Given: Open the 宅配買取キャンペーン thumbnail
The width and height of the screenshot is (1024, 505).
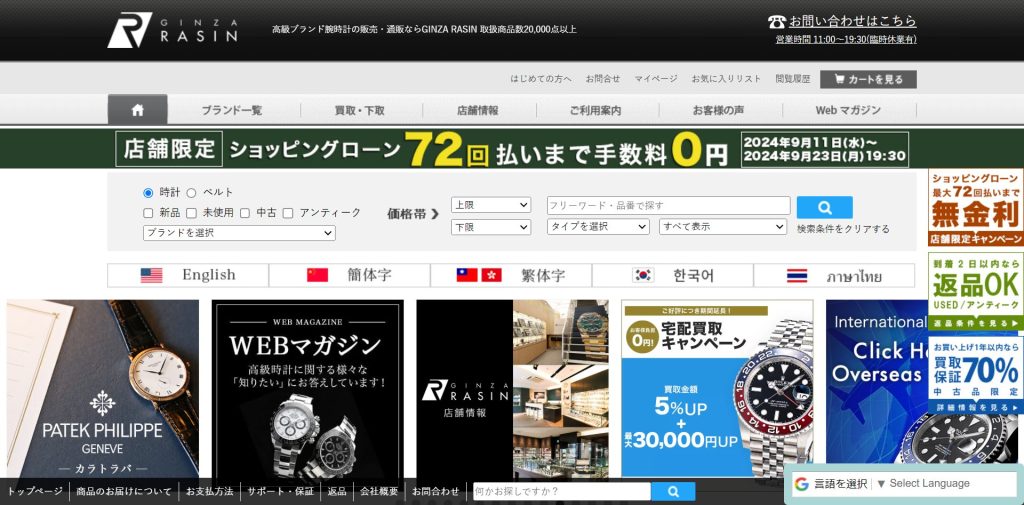Looking at the screenshot, I should click(x=717, y=391).
